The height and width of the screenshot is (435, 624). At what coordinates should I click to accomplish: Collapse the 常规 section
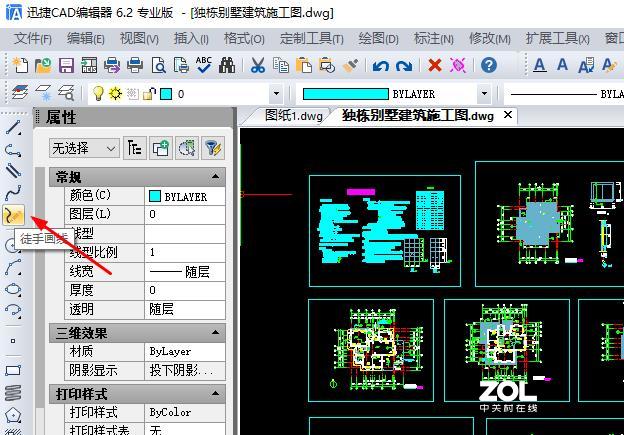[215, 177]
